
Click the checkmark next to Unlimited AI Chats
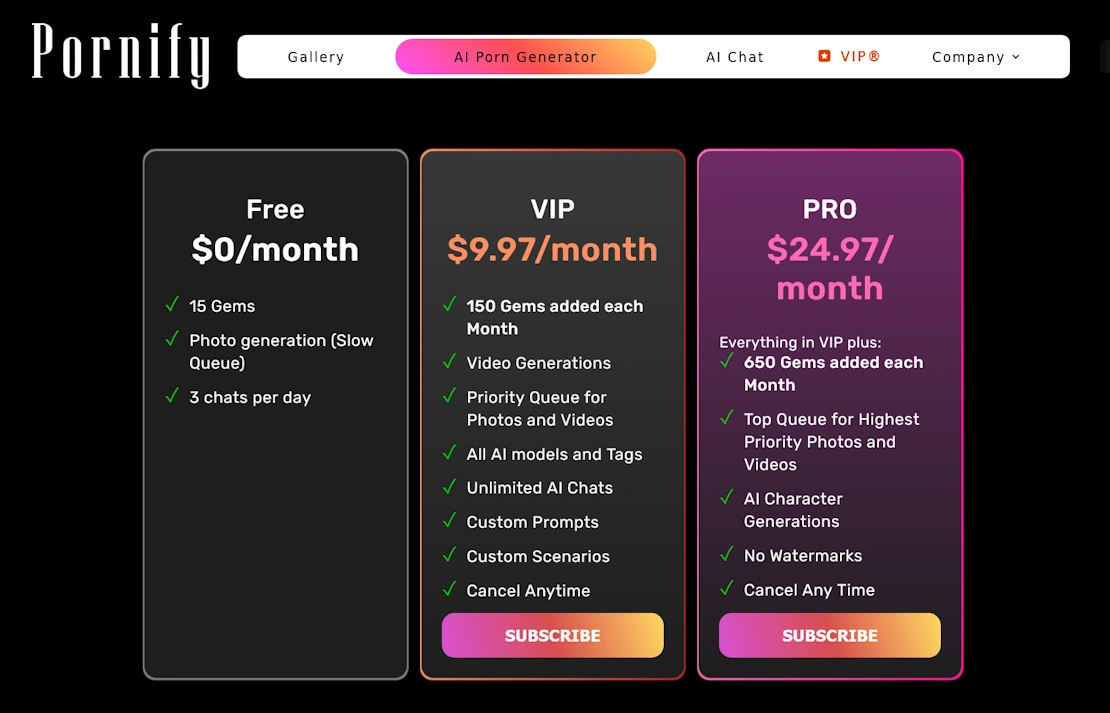[x=449, y=487]
